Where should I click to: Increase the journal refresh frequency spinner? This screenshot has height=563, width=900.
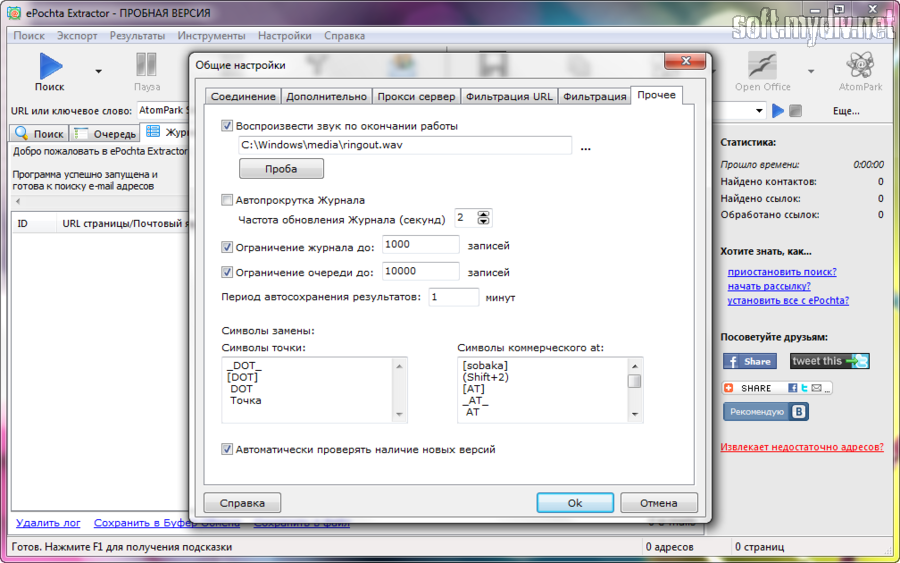pos(483,214)
